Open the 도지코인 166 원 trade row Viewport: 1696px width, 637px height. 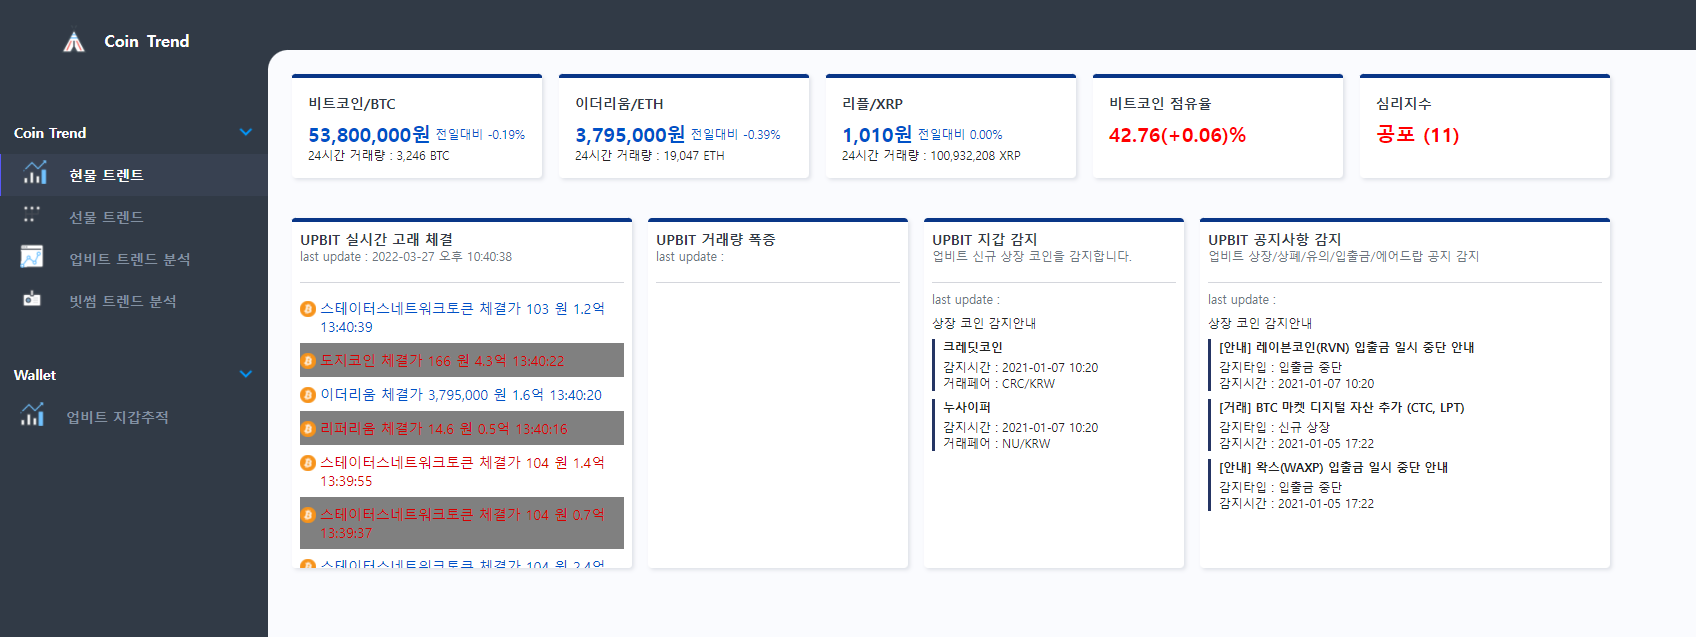point(462,360)
